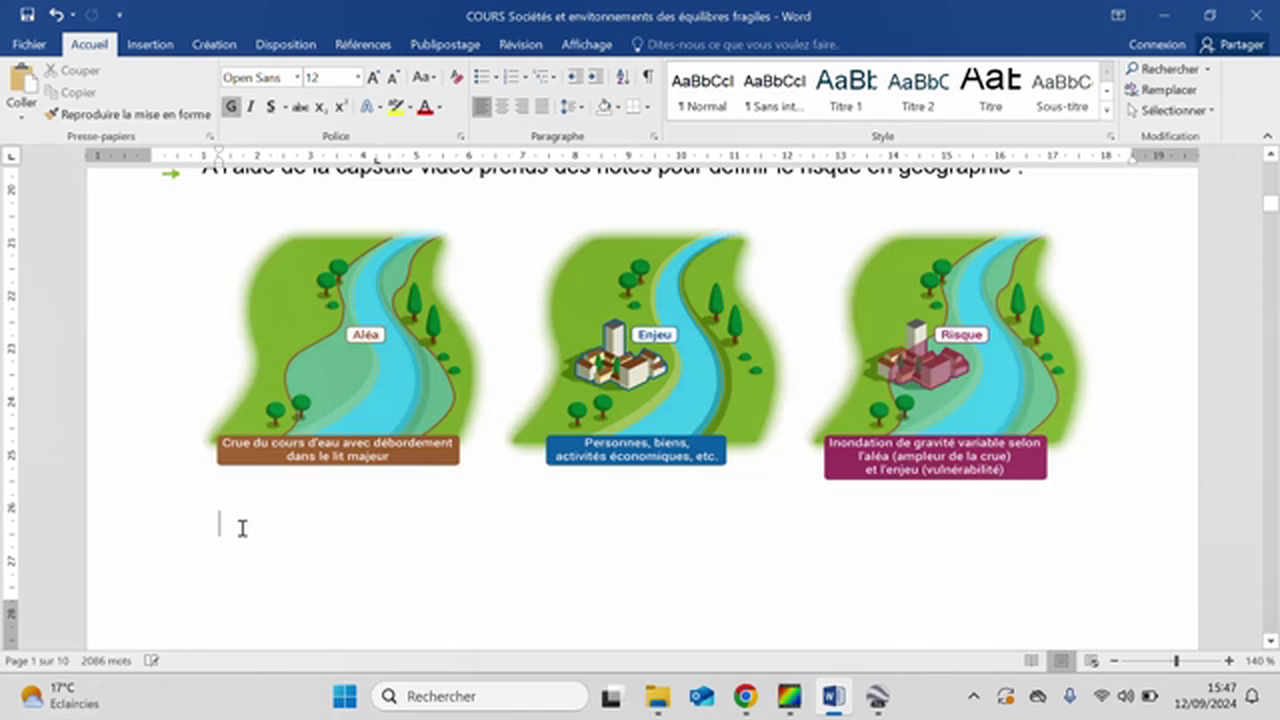Image resolution: width=1280 pixels, height=720 pixels.
Task: Switch to the Révision tab
Action: pyautogui.click(x=520, y=45)
